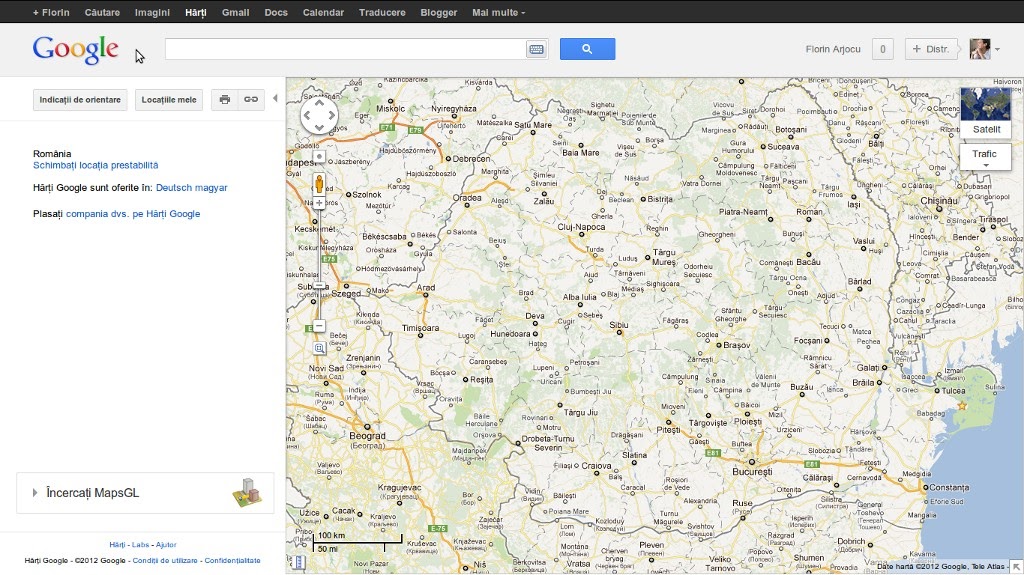
Task: Click the zoom slider handle
Action: pos(319,286)
